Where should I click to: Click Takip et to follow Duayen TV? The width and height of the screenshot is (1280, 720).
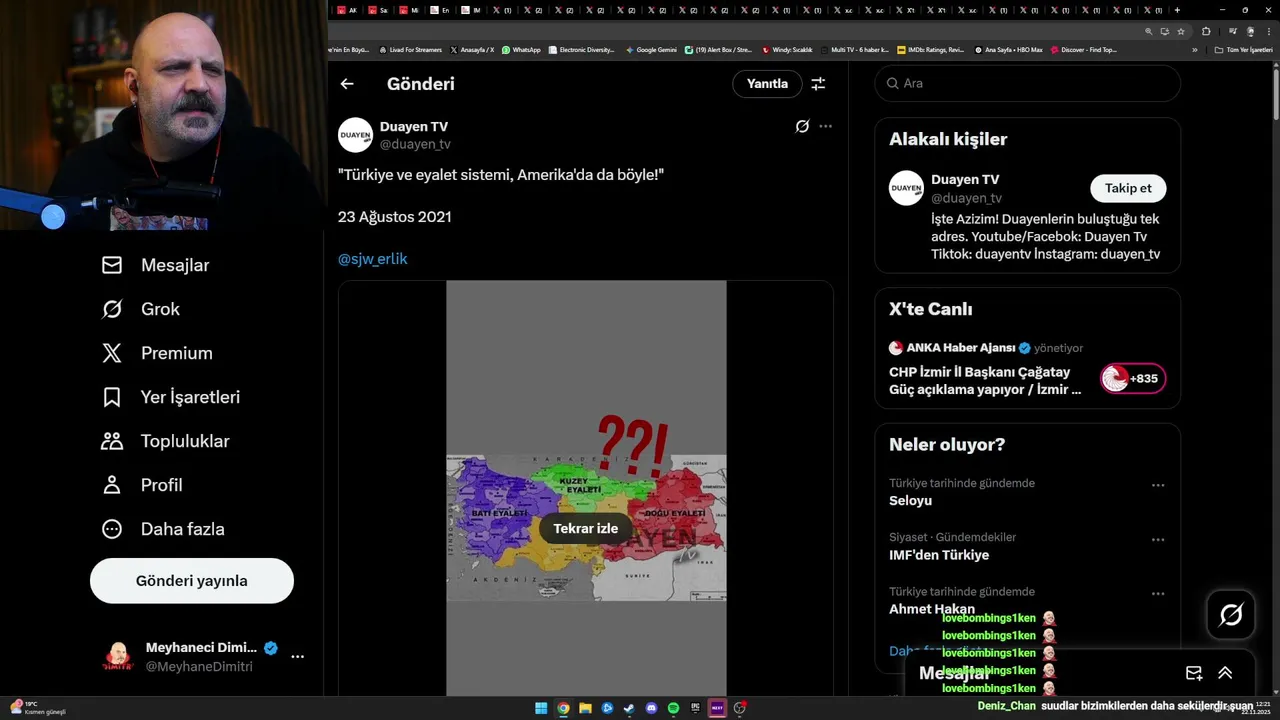pyautogui.click(x=1128, y=188)
